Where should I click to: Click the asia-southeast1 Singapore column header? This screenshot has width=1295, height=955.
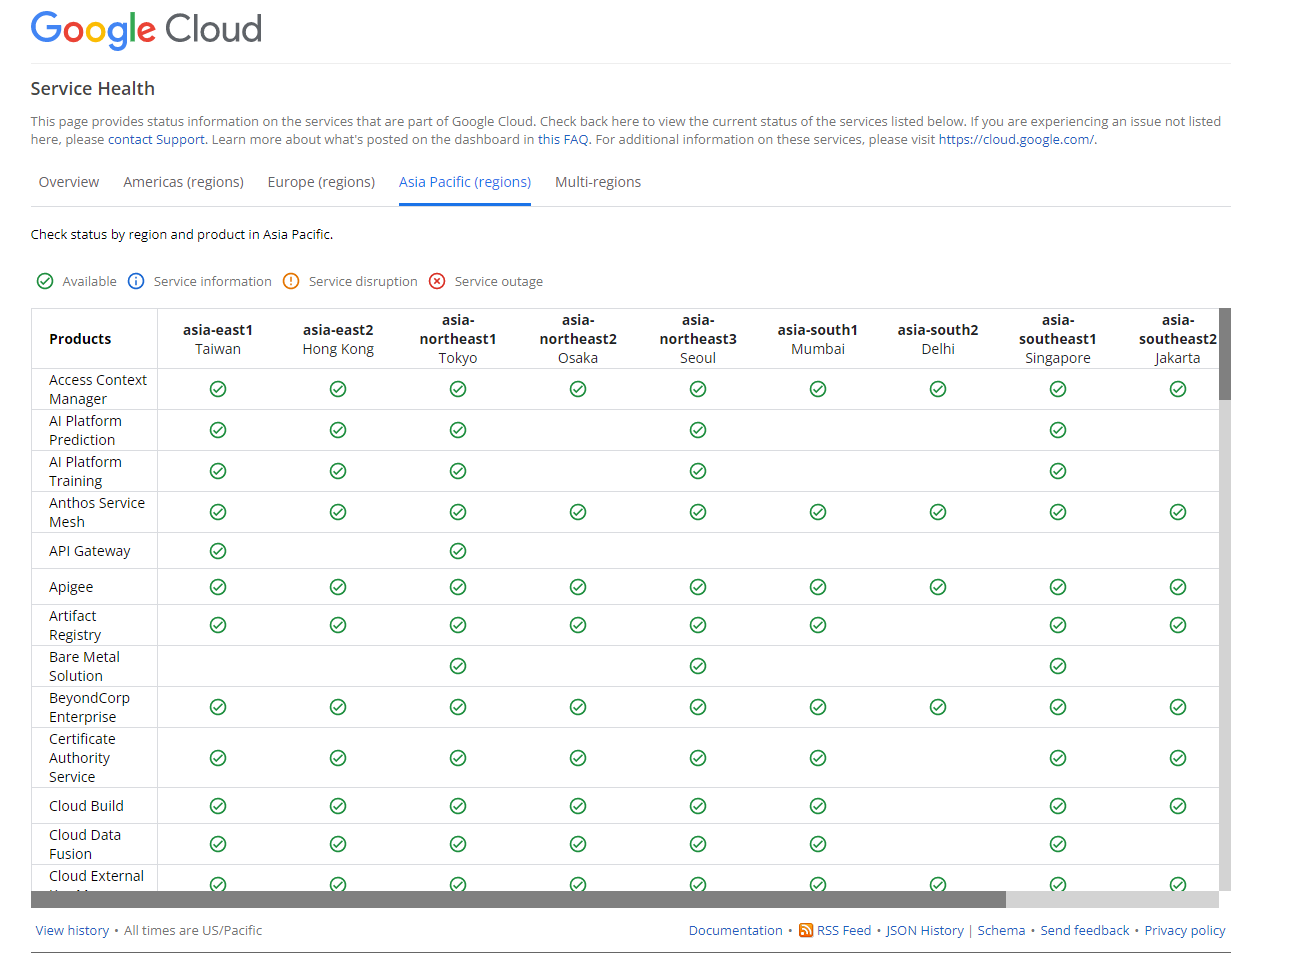[x=1058, y=339]
